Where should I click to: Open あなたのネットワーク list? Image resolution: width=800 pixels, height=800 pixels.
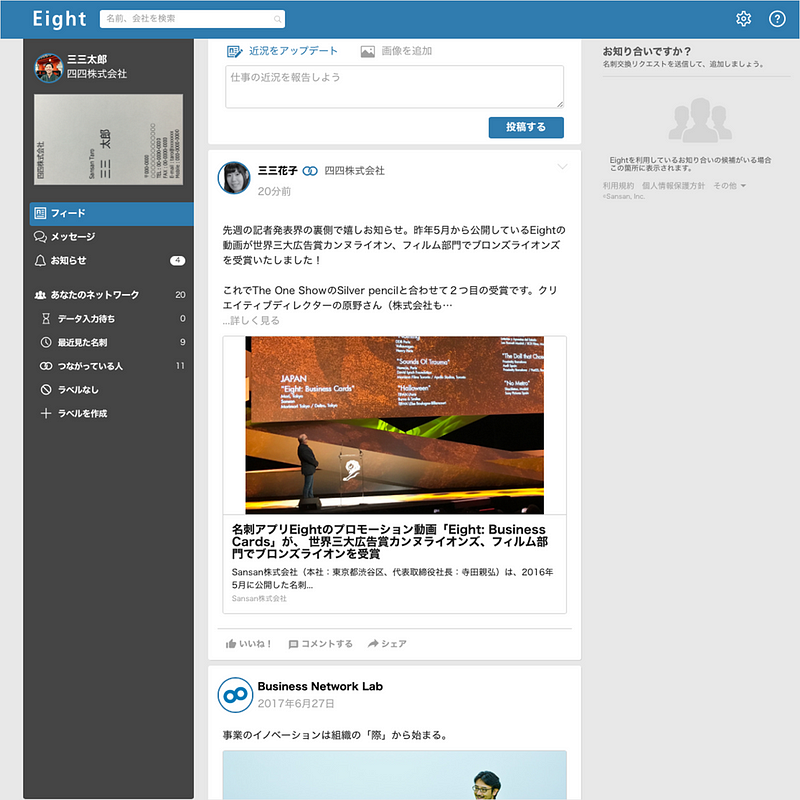(112, 295)
